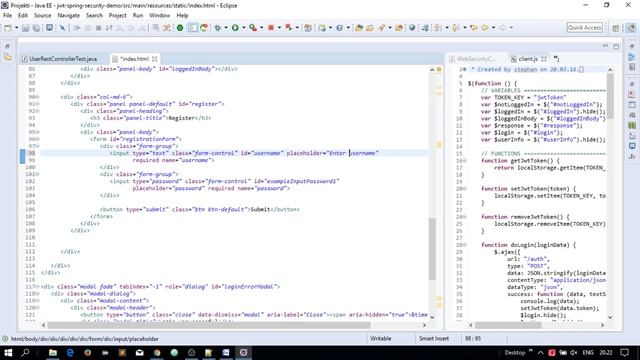This screenshot has height=360, width=640.
Task: Switch to the index.html tab
Action: [x=134, y=59]
